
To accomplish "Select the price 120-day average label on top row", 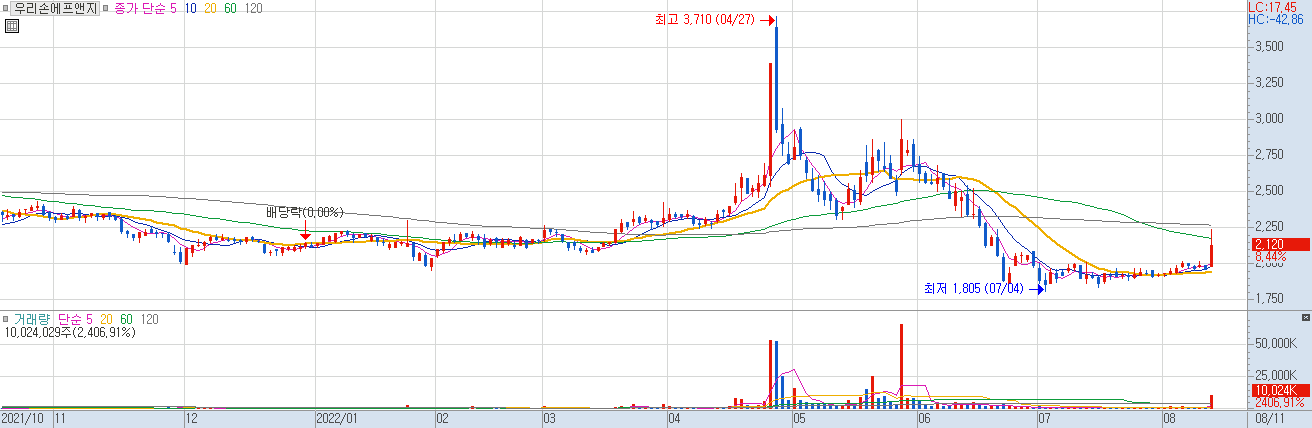I will (254, 8).
